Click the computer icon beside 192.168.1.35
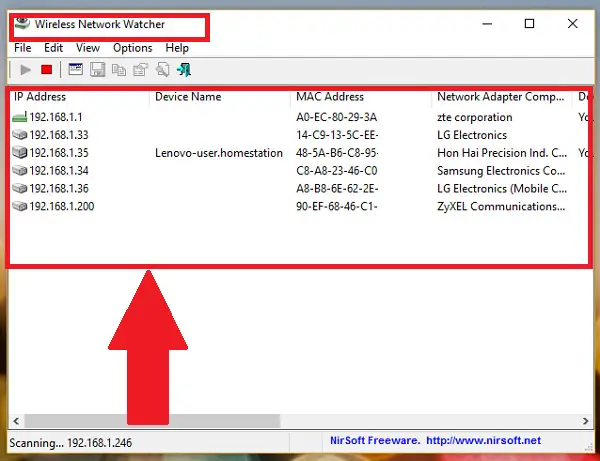Screen dimensions: 600x461 20,152
